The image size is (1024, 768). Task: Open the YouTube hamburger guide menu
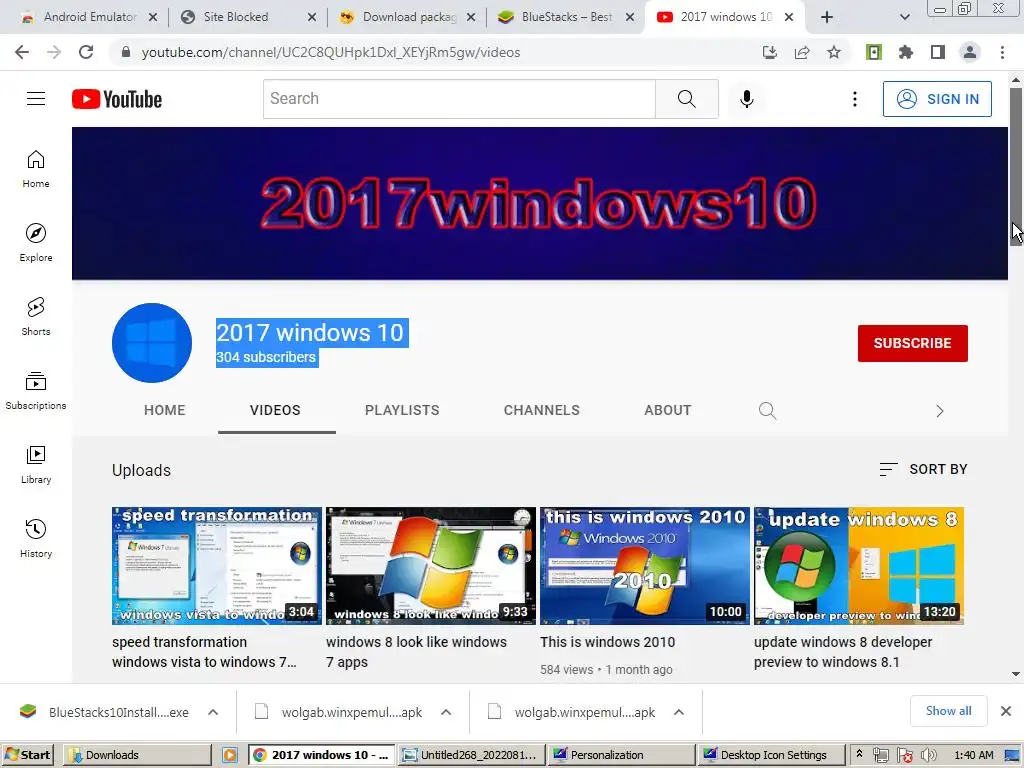pos(36,99)
